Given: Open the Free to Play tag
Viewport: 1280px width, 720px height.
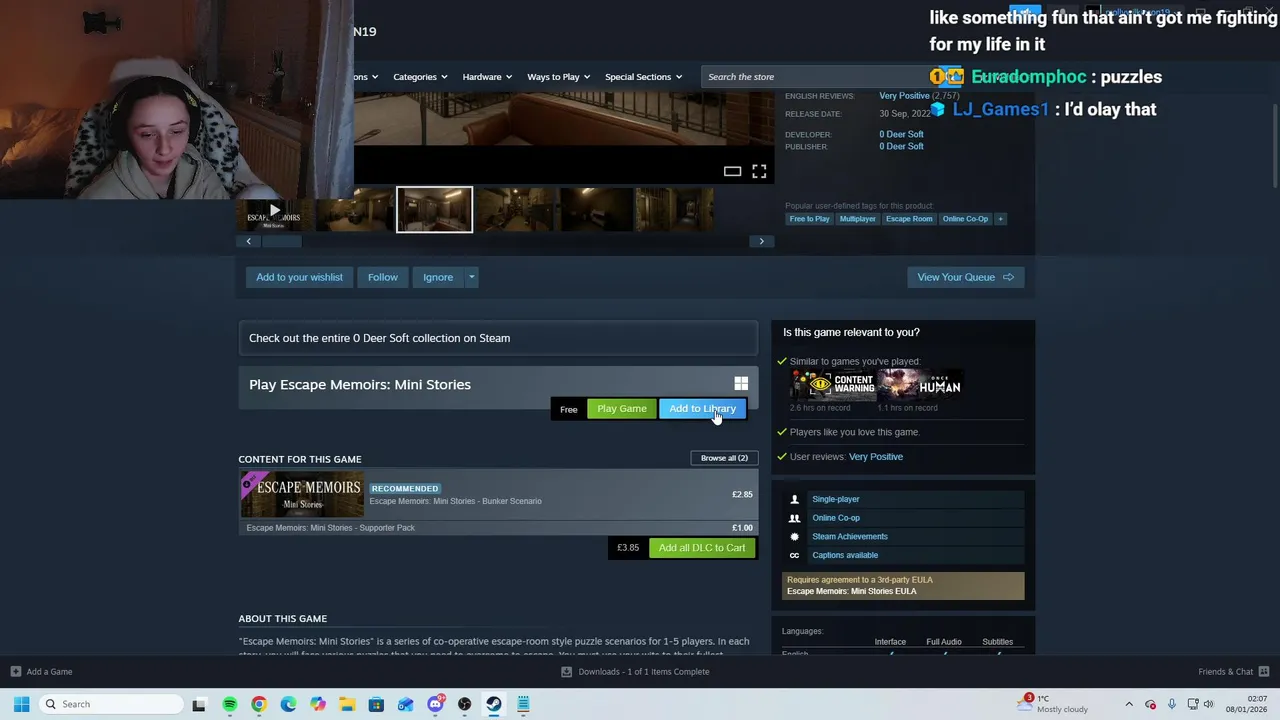Looking at the screenshot, I should 809,219.
